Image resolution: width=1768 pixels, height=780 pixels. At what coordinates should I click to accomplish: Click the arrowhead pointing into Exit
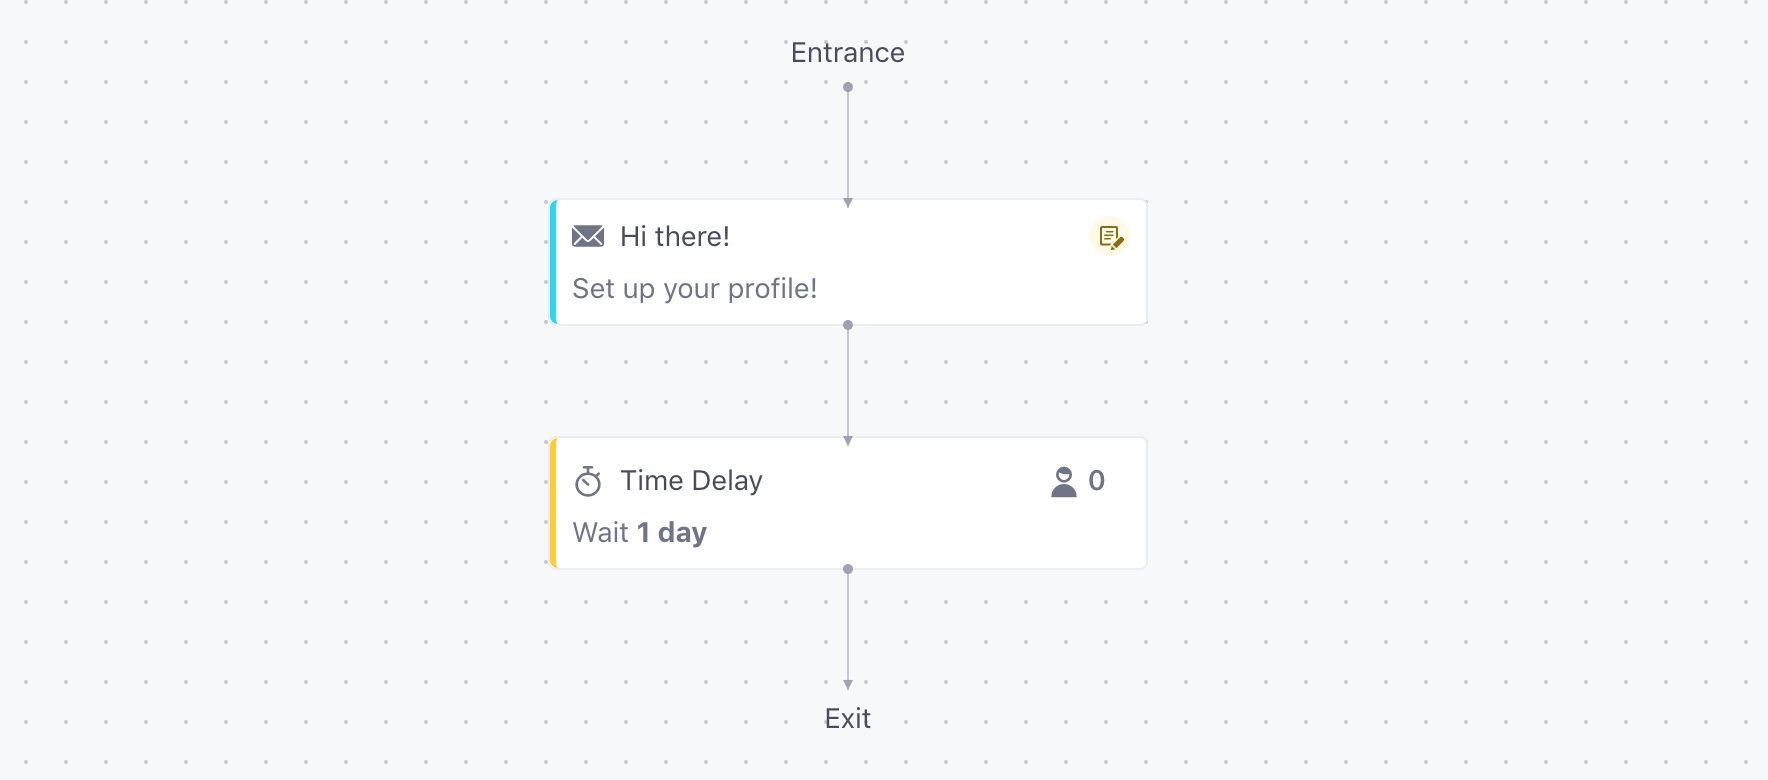click(x=848, y=685)
